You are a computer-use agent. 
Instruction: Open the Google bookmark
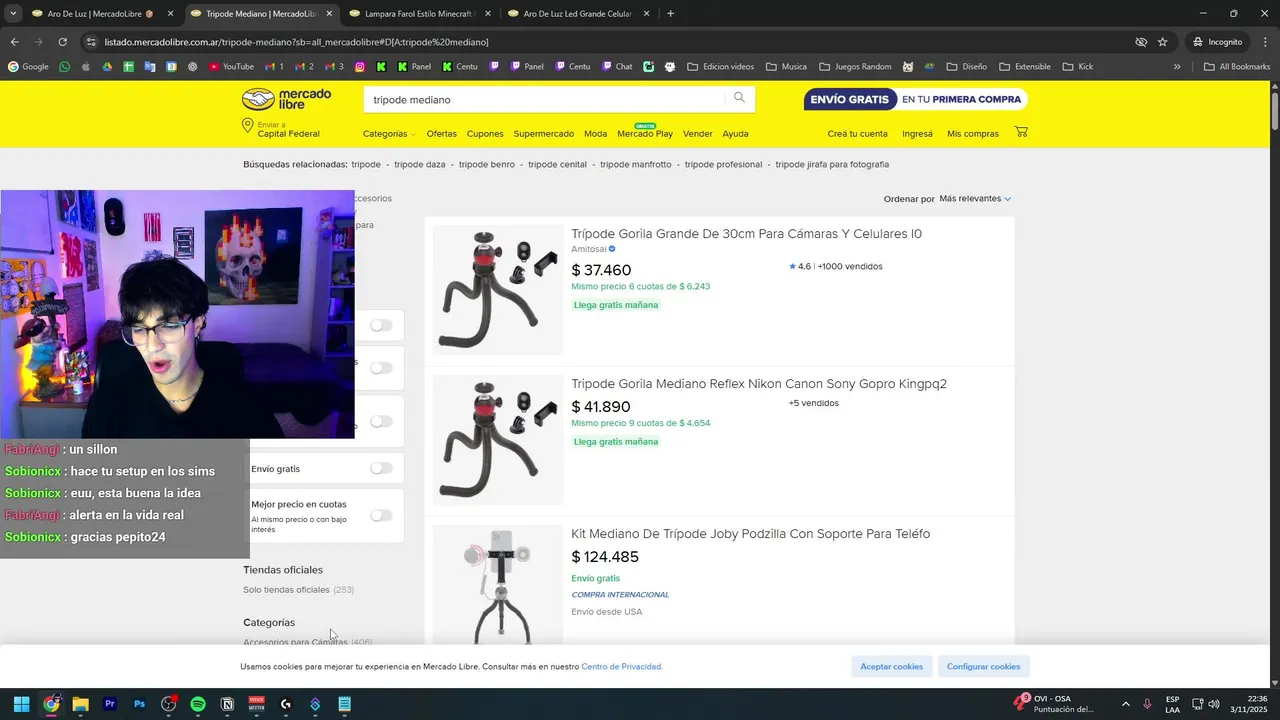tap(29, 67)
